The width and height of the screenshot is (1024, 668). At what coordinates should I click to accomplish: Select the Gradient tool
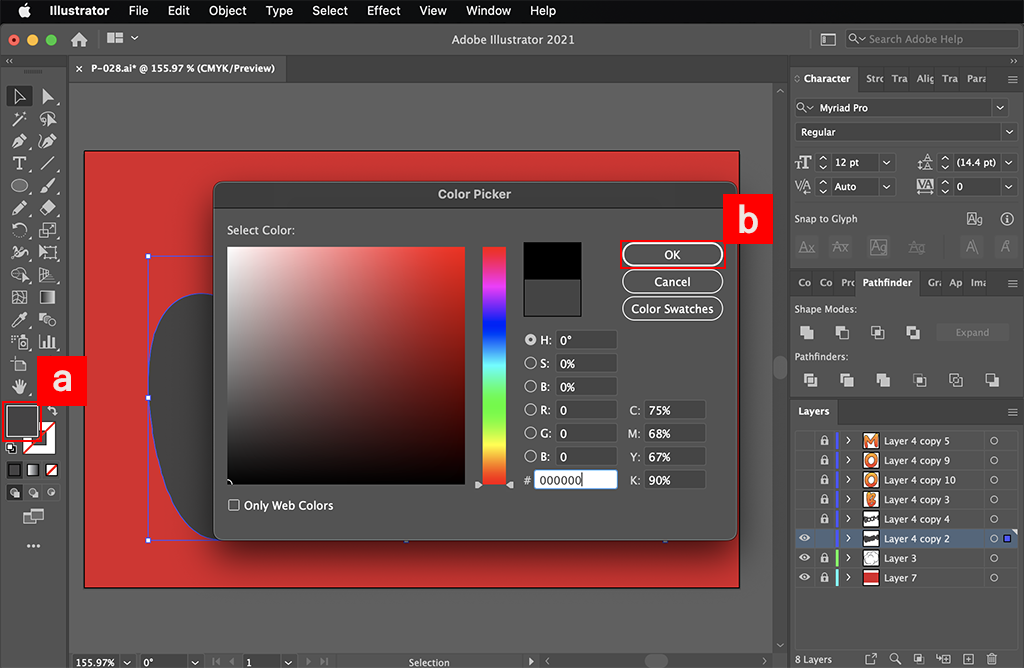[x=48, y=297]
